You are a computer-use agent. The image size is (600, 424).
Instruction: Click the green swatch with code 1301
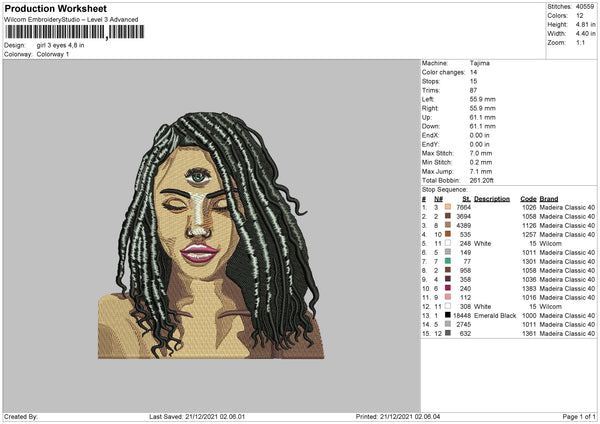point(448,261)
